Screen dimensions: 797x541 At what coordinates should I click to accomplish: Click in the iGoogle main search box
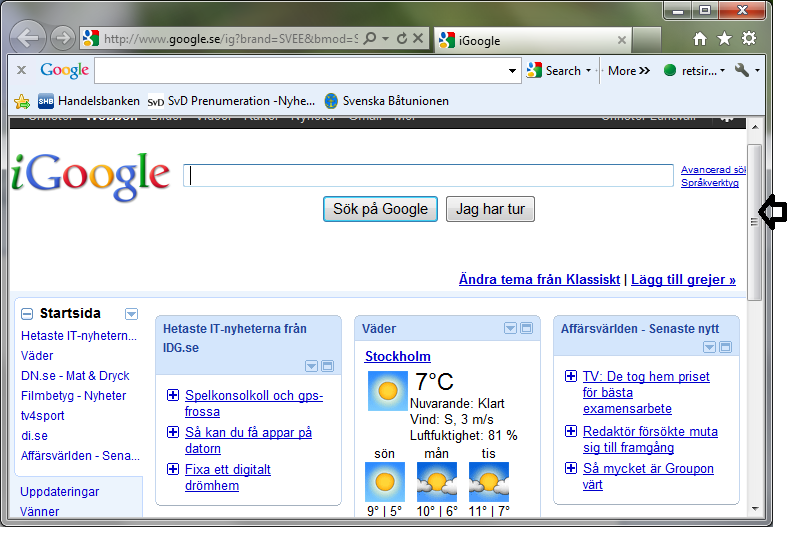click(428, 175)
